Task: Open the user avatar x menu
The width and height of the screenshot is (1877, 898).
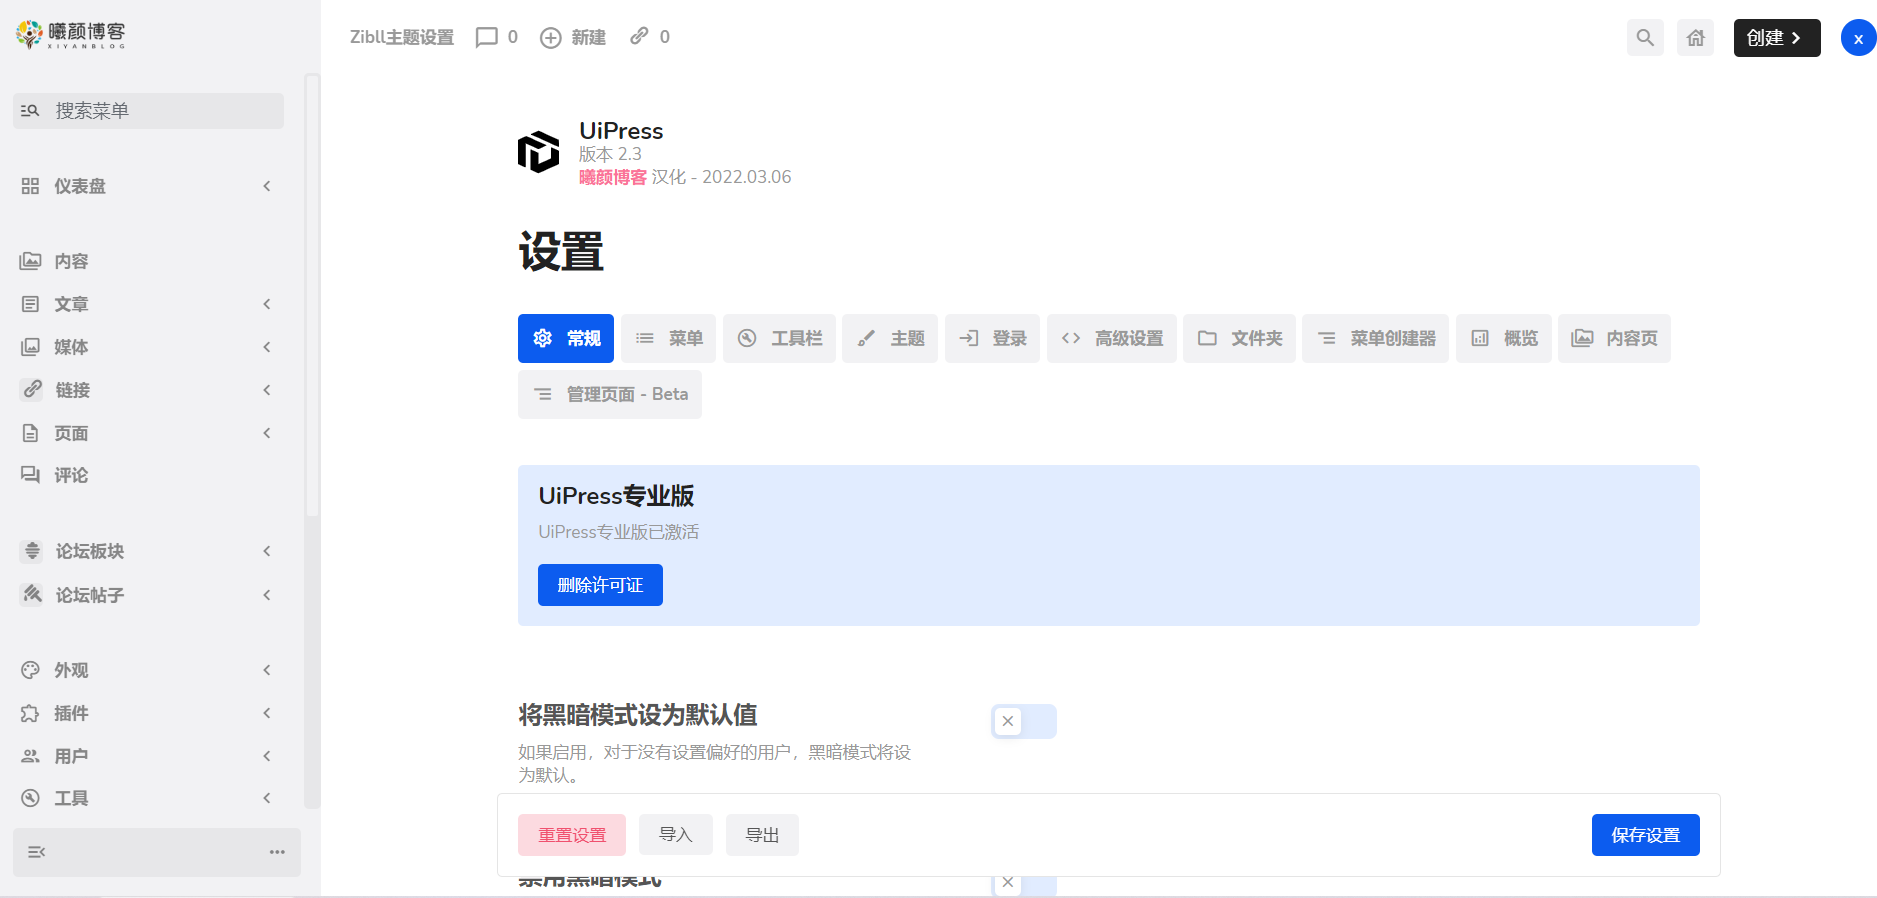Action: [1858, 38]
